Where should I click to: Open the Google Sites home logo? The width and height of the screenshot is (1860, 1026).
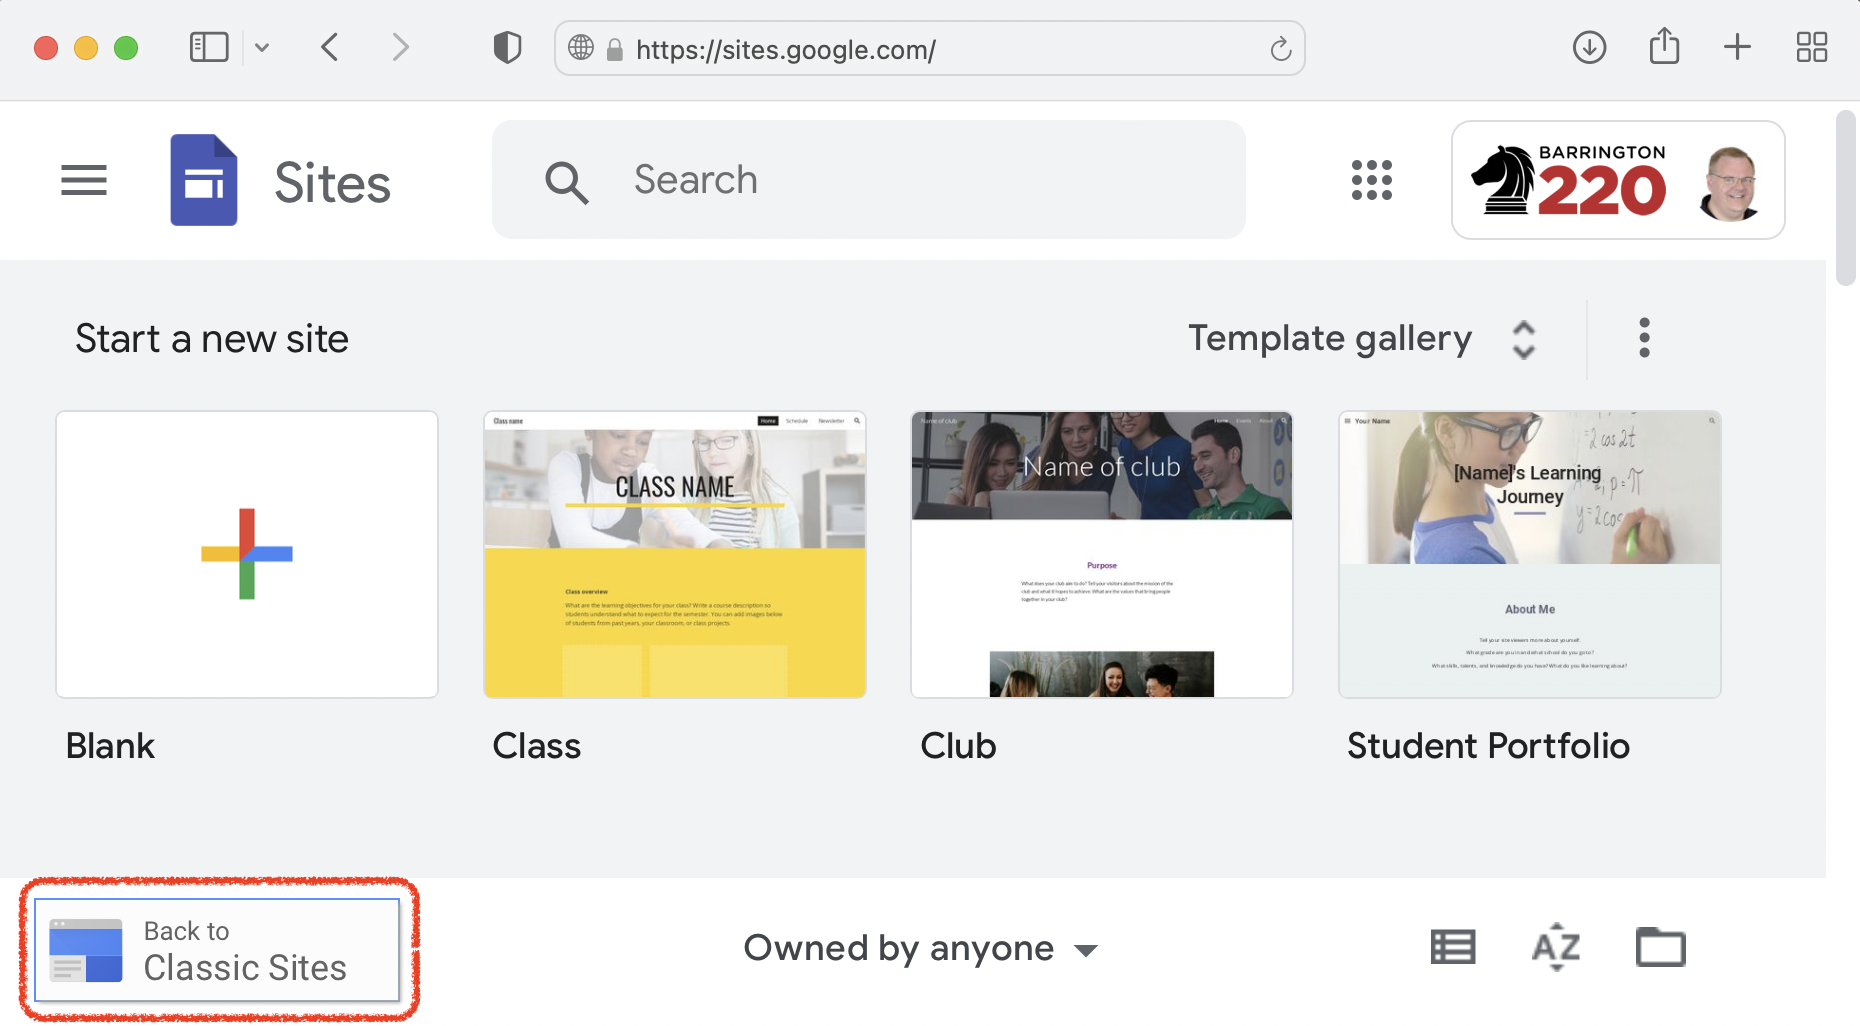point(204,180)
